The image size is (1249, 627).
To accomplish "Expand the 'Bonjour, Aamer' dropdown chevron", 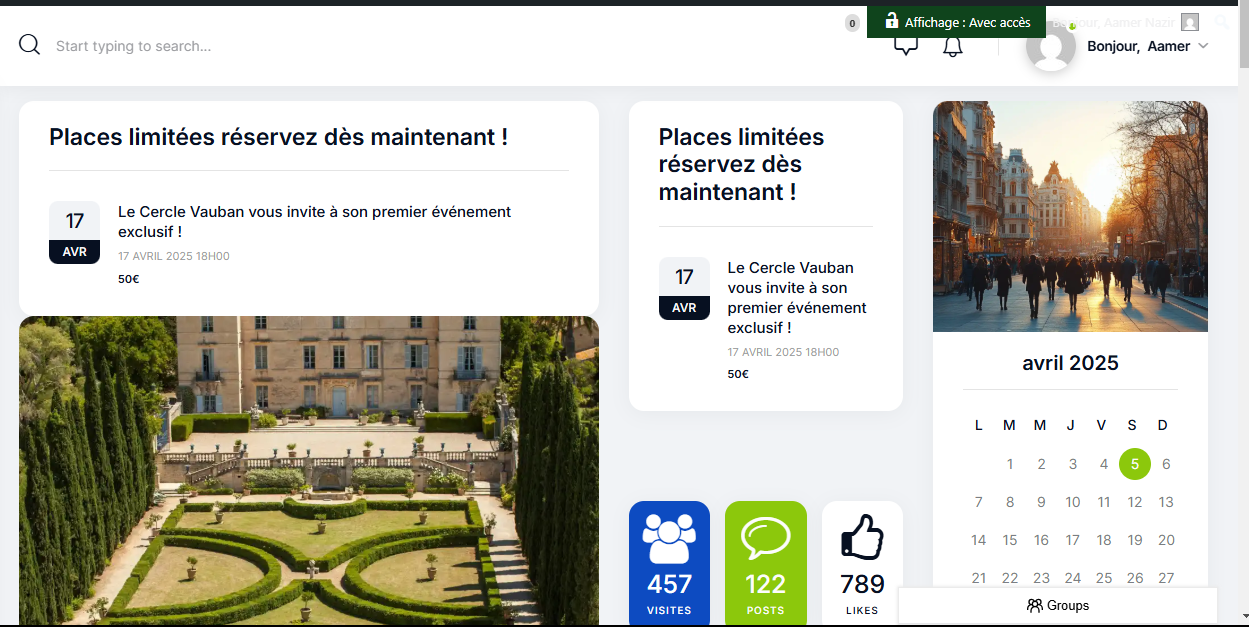I will tap(1203, 46).
